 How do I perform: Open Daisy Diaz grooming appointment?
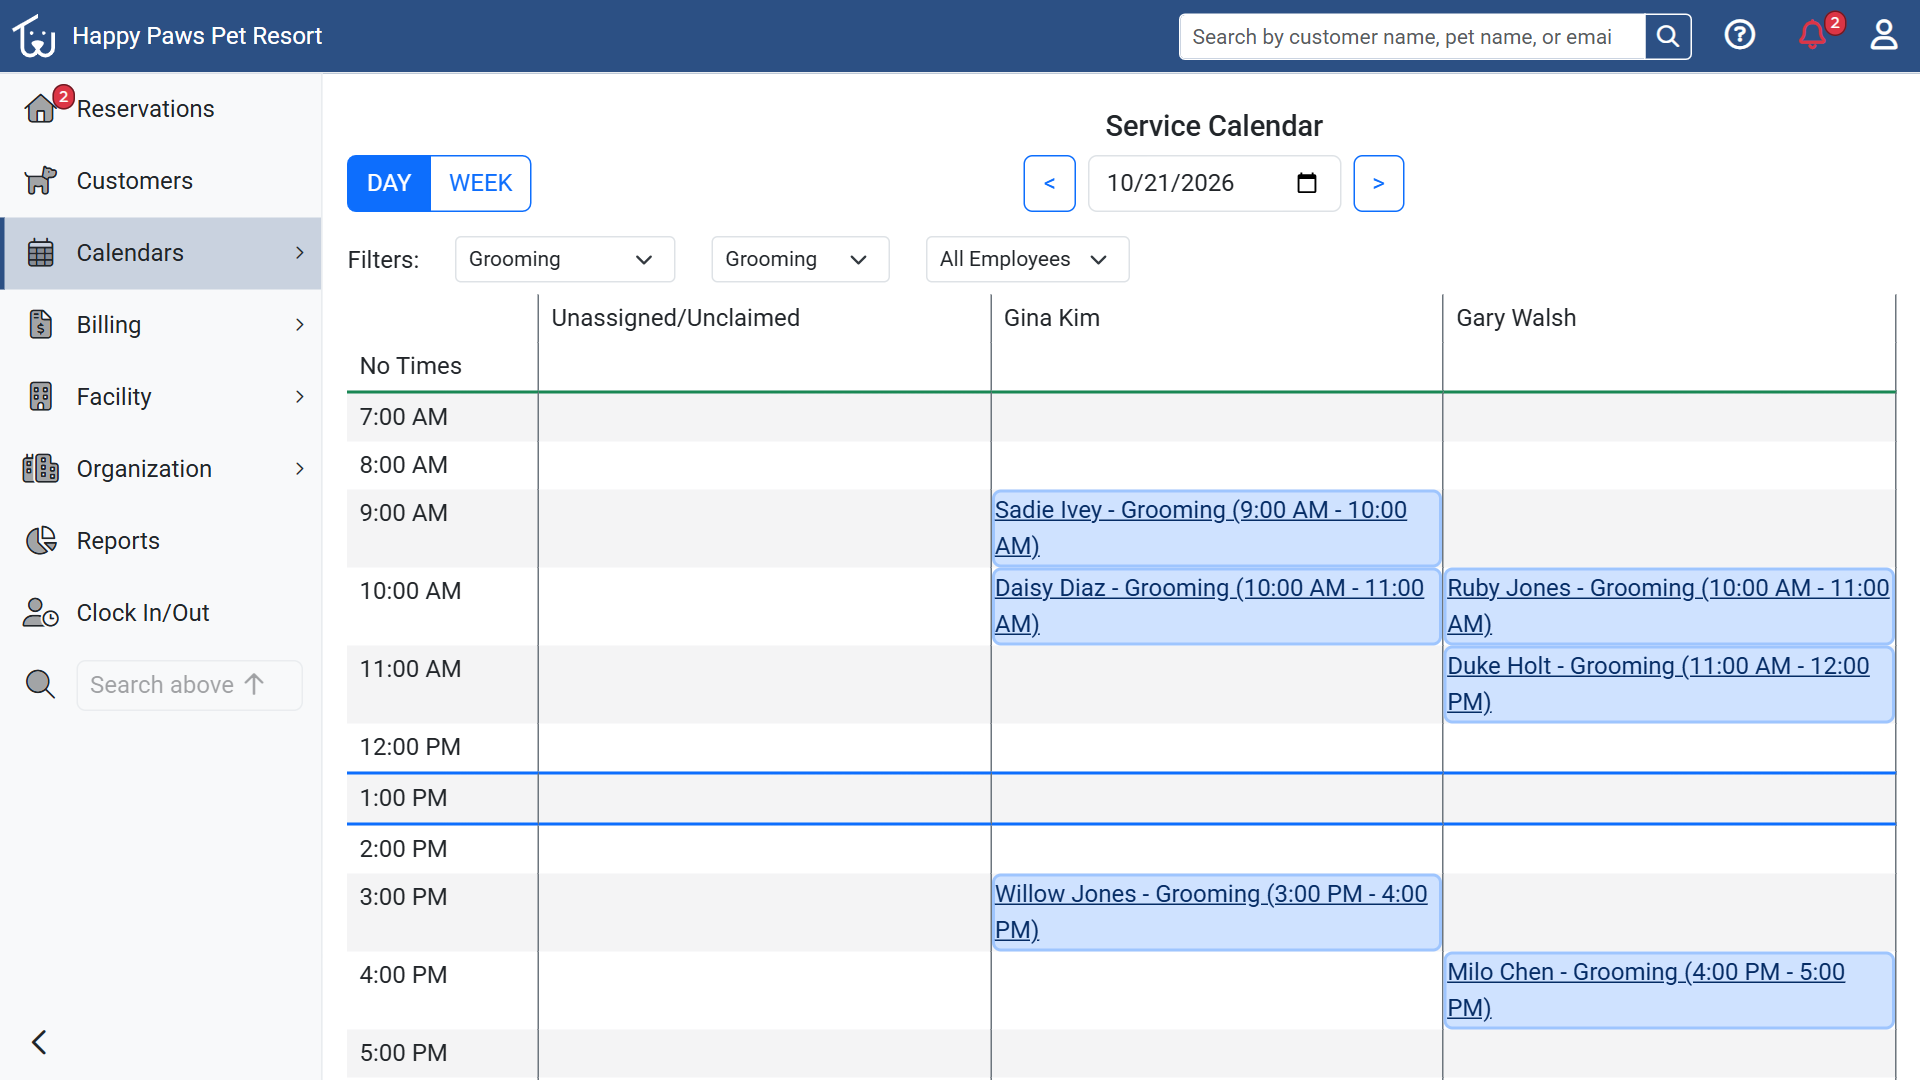click(x=1215, y=606)
